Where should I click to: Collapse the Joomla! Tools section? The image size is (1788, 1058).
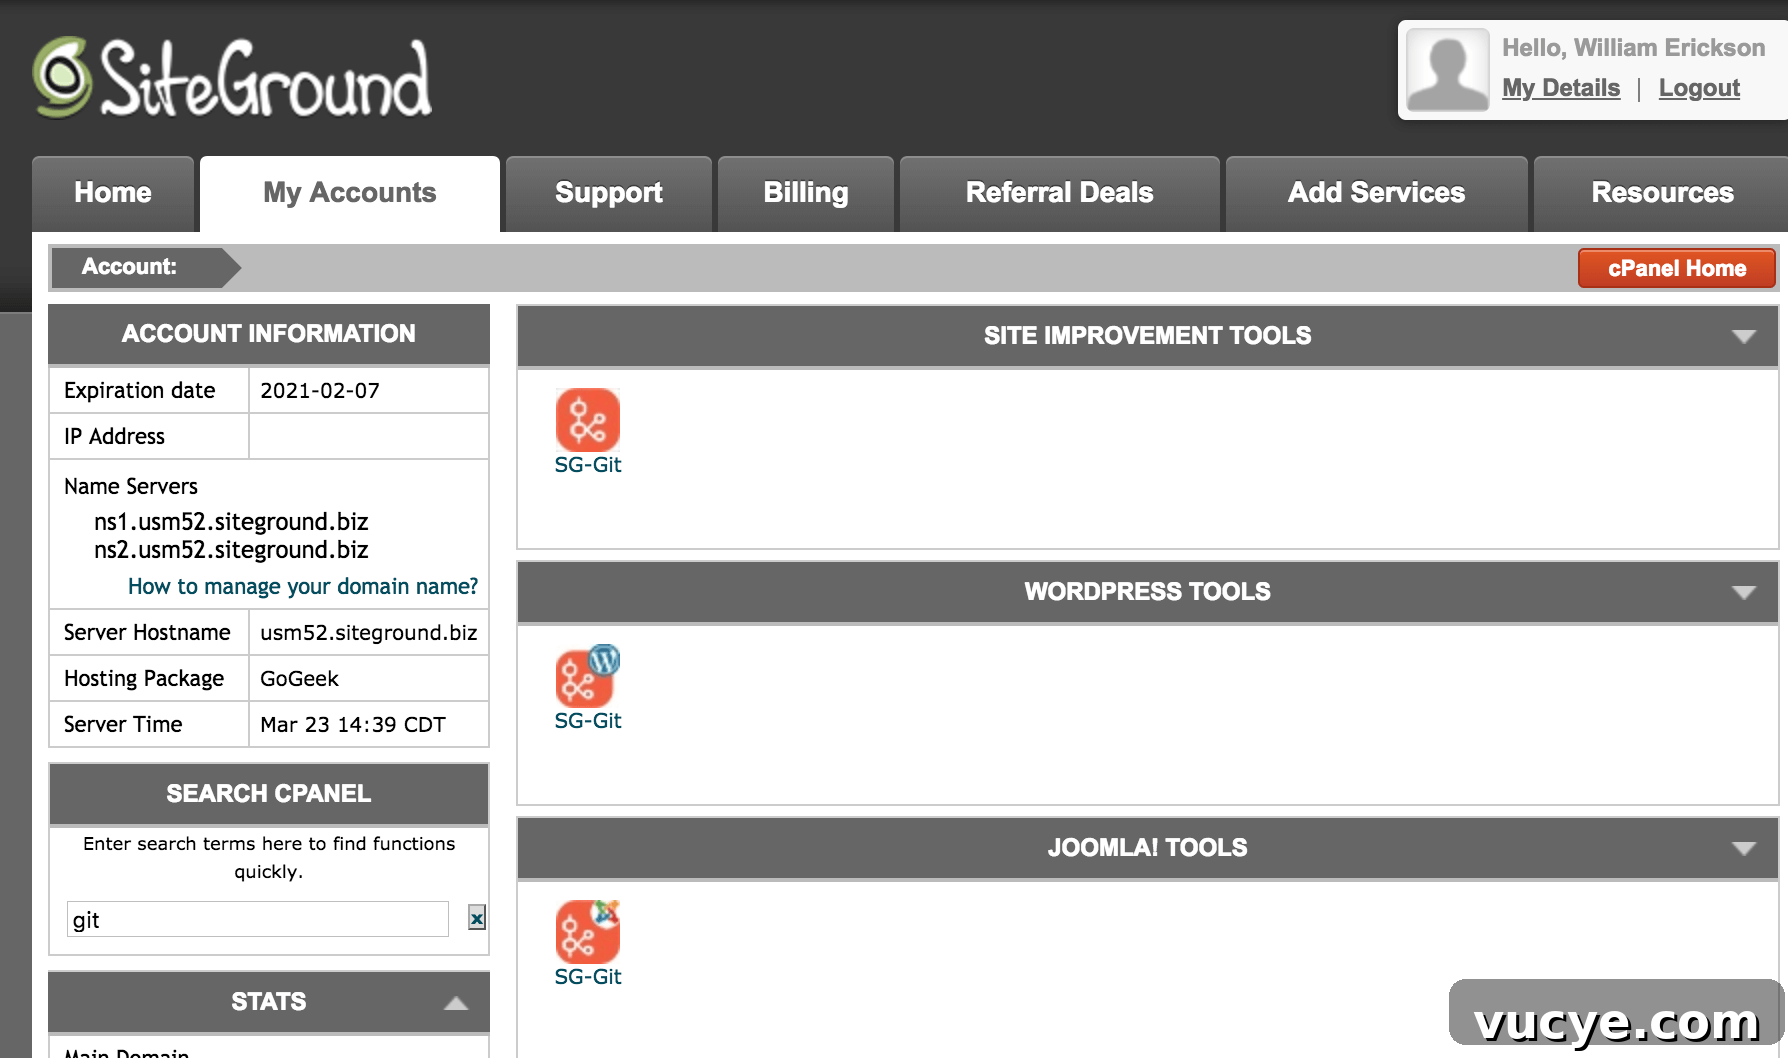pyautogui.click(x=1743, y=848)
